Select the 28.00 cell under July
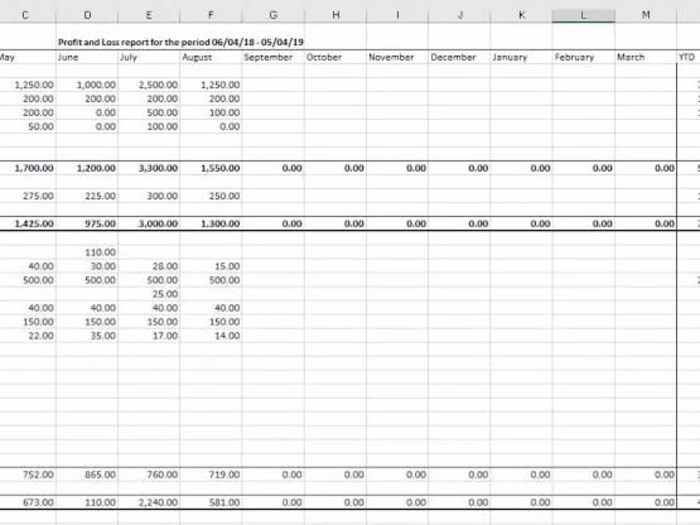 click(149, 266)
